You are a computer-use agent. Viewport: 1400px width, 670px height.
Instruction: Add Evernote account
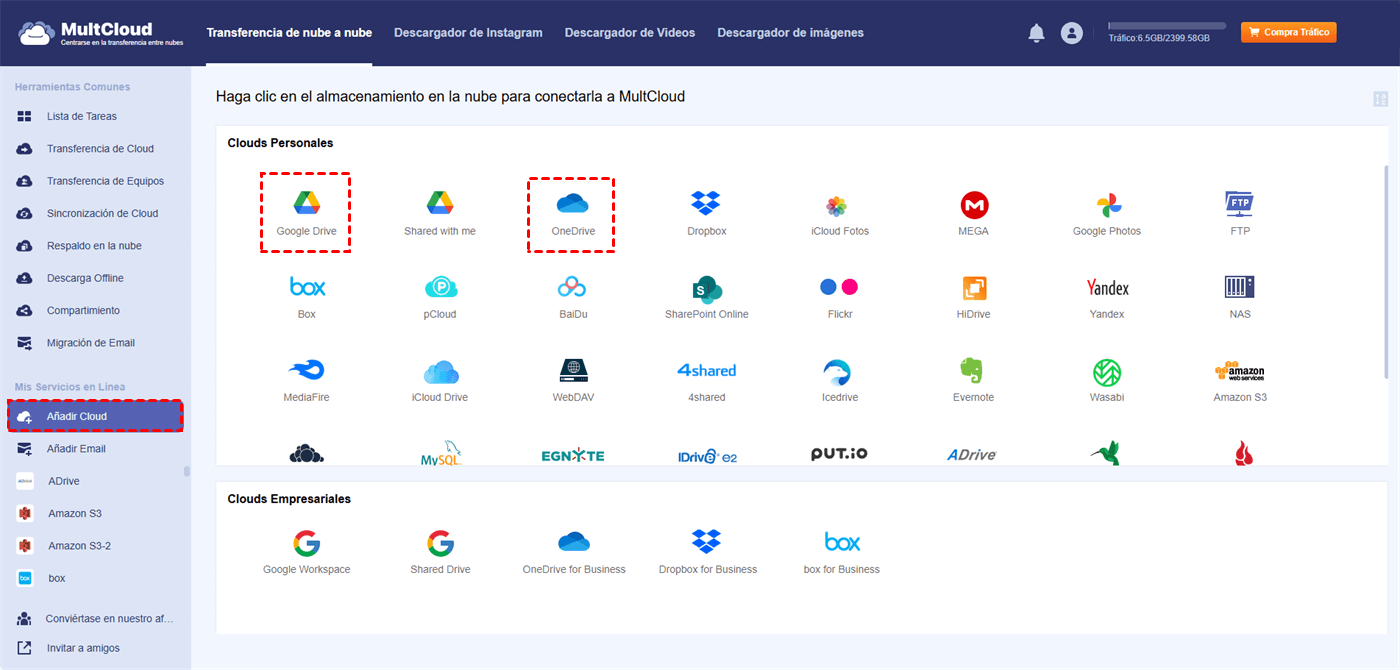coord(973,380)
